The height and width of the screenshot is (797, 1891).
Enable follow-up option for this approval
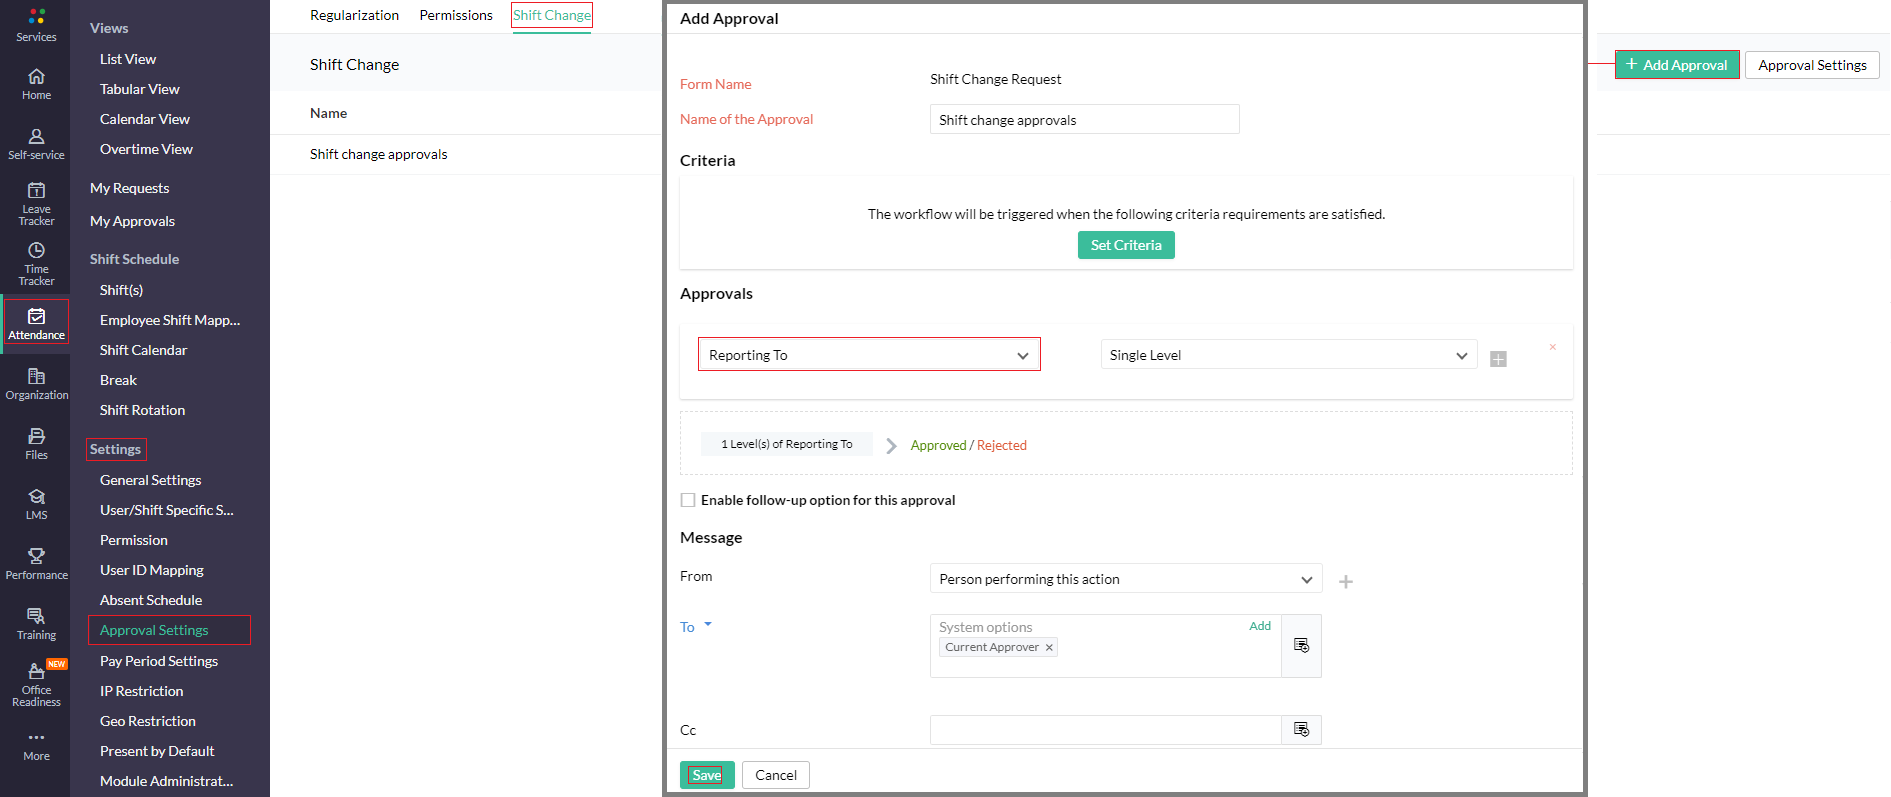point(688,500)
